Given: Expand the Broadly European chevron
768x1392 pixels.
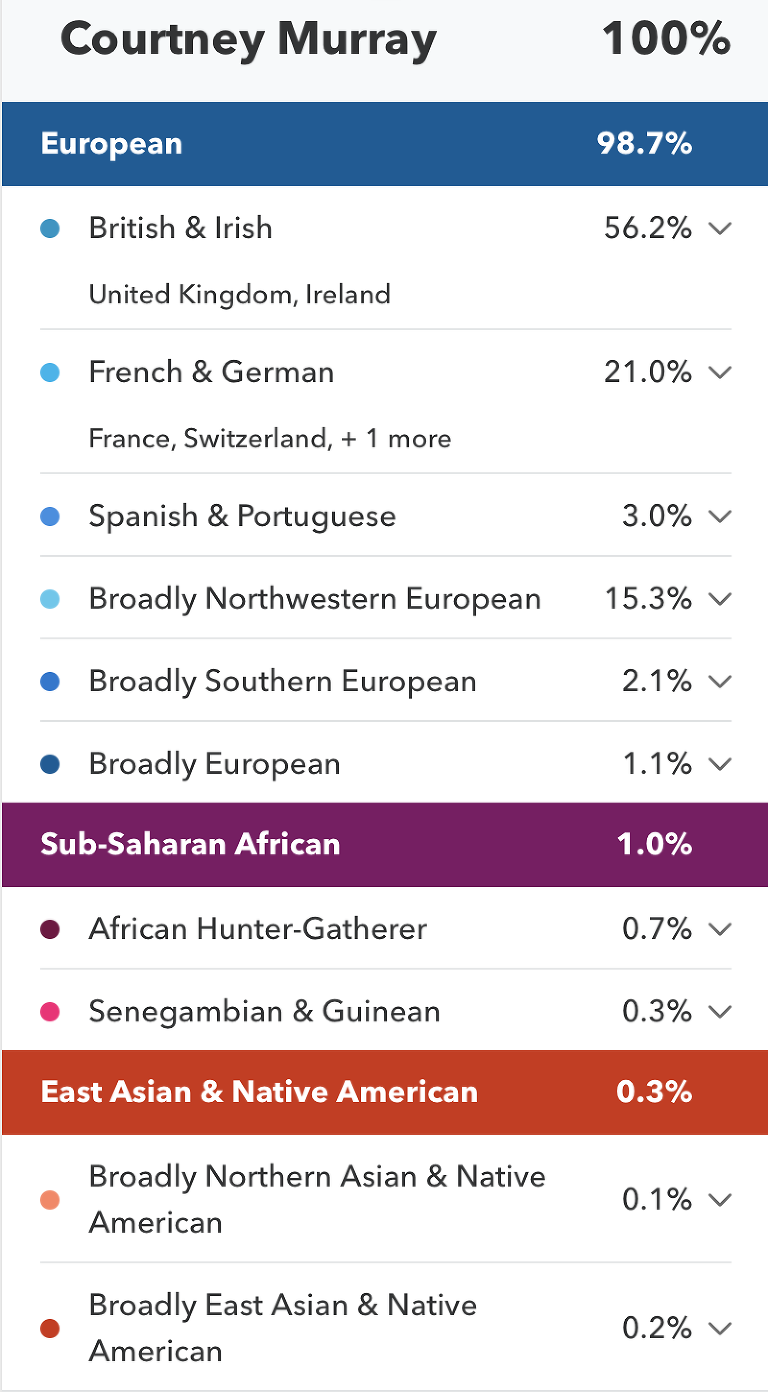Looking at the screenshot, I should (720, 764).
